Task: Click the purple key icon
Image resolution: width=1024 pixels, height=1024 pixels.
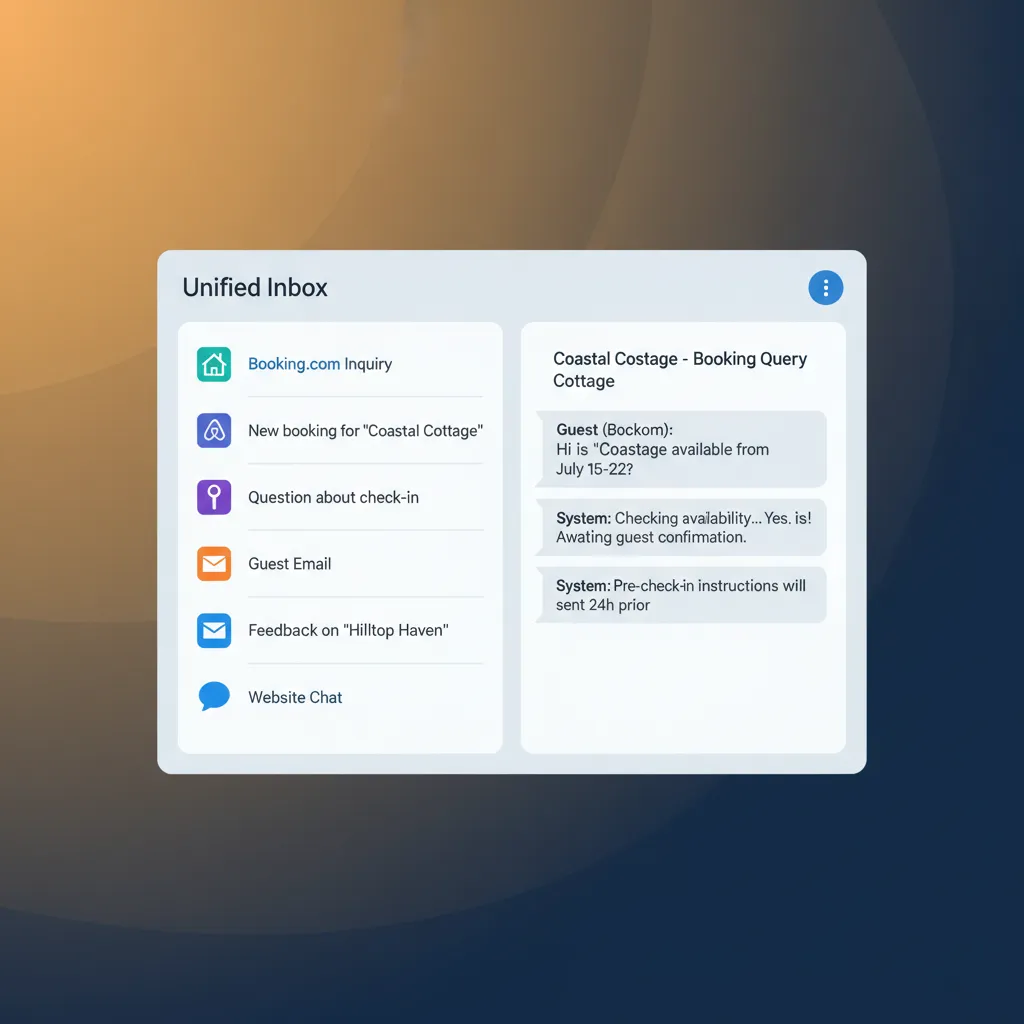Action: pos(214,497)
